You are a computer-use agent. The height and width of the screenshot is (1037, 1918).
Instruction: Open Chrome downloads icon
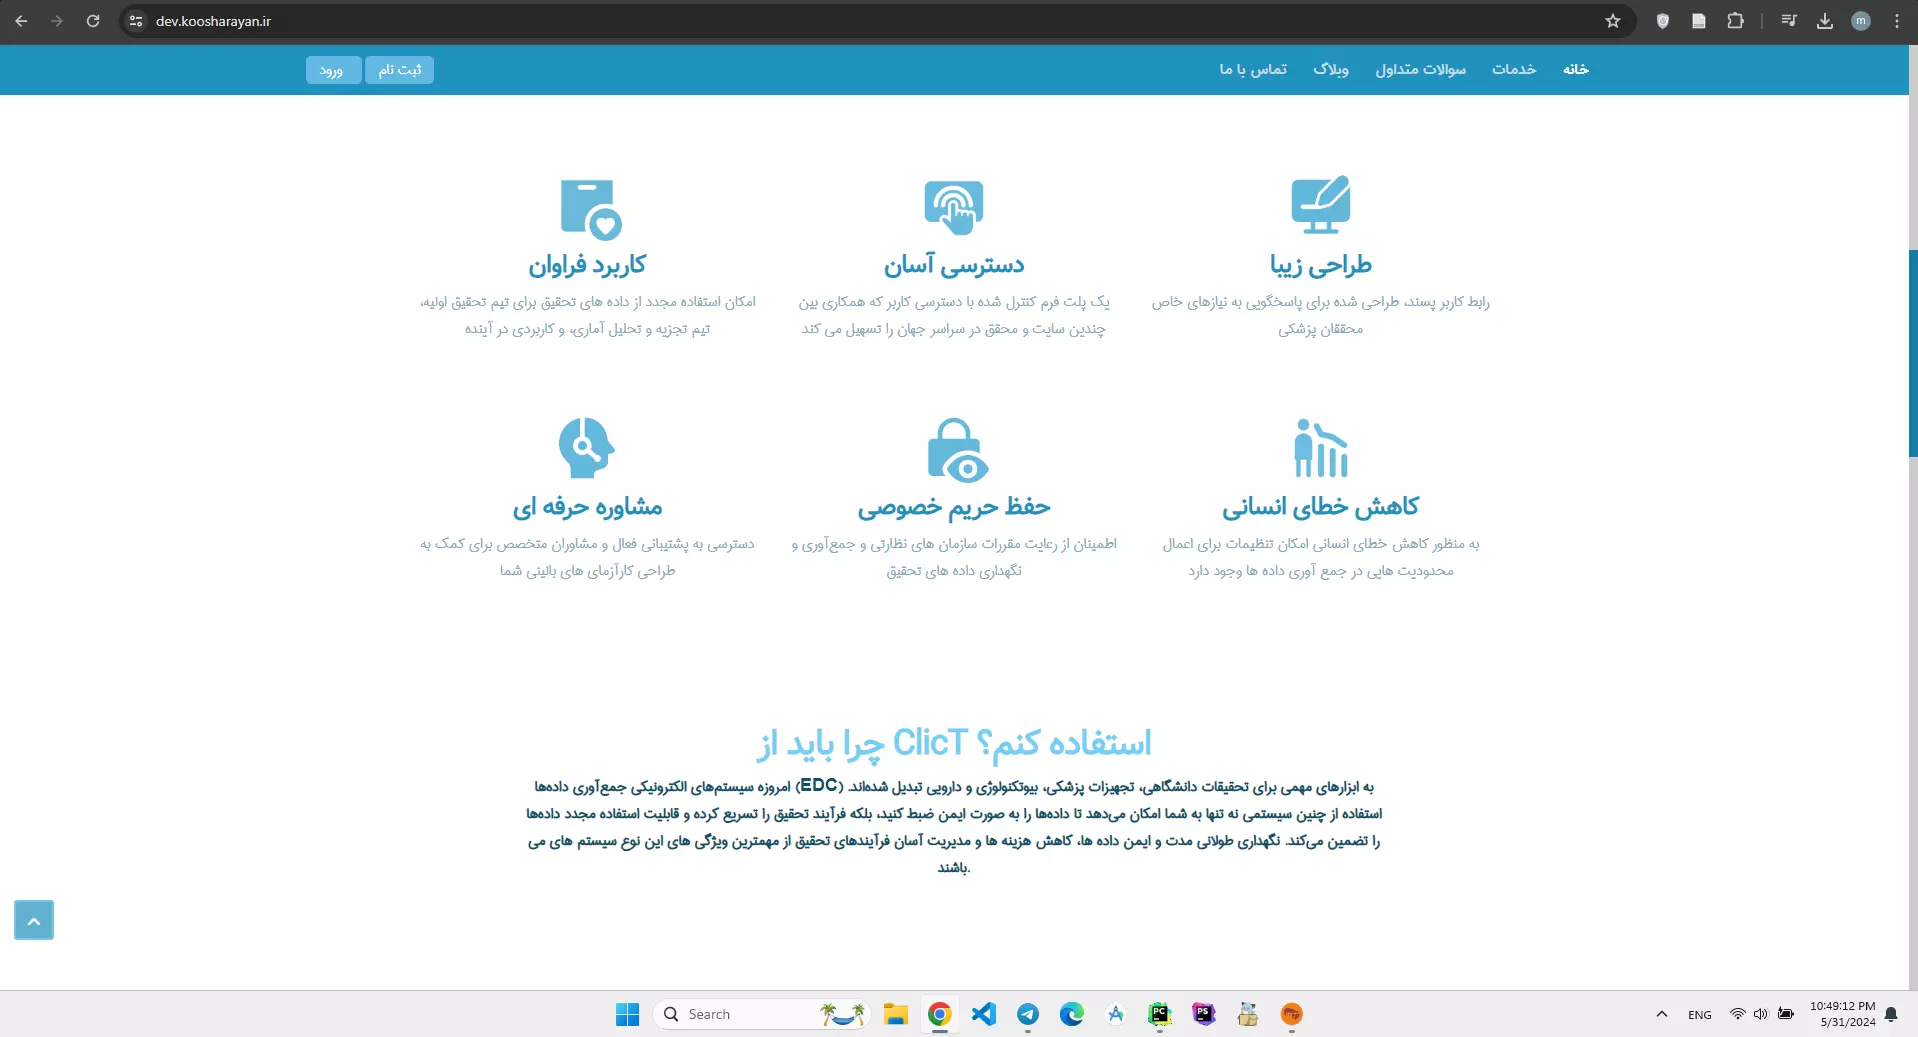click(x=1825, y=21)
